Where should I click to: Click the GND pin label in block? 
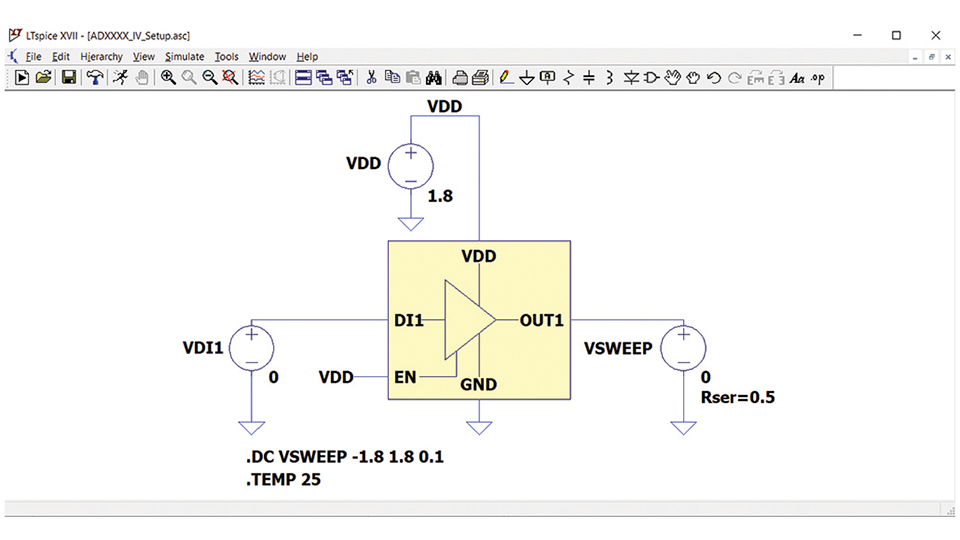pos(478,384)
